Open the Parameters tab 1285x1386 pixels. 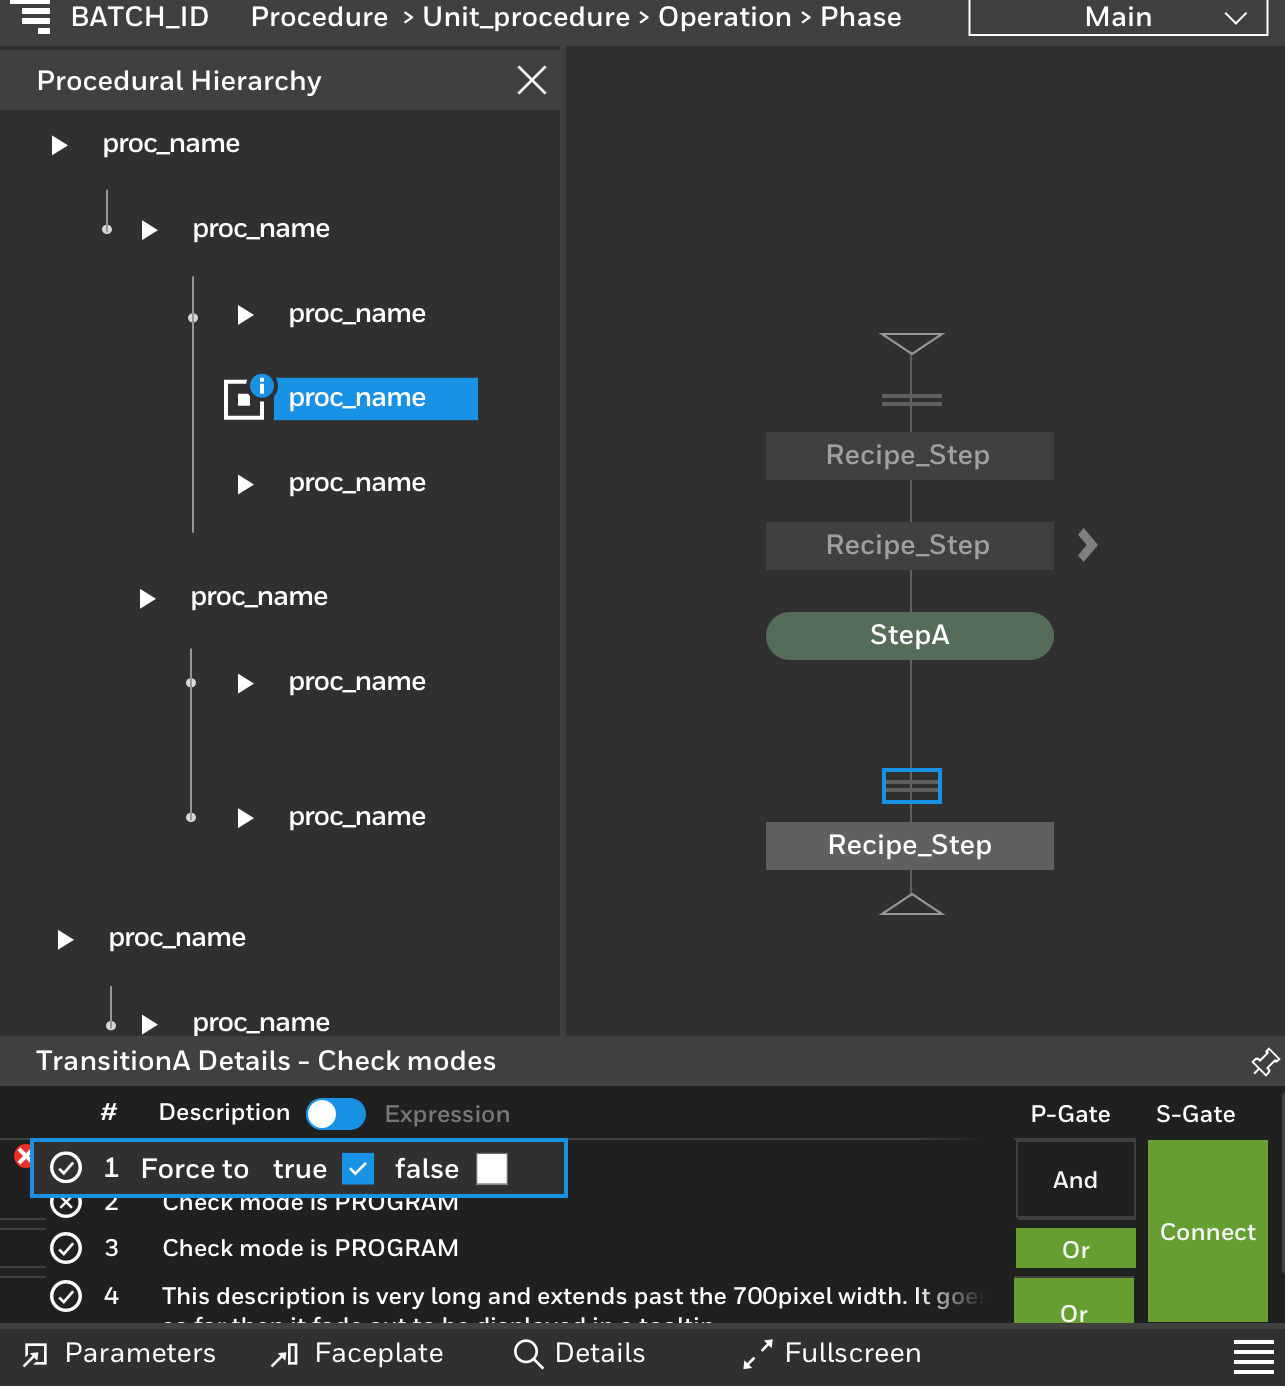pos(120,1354)
